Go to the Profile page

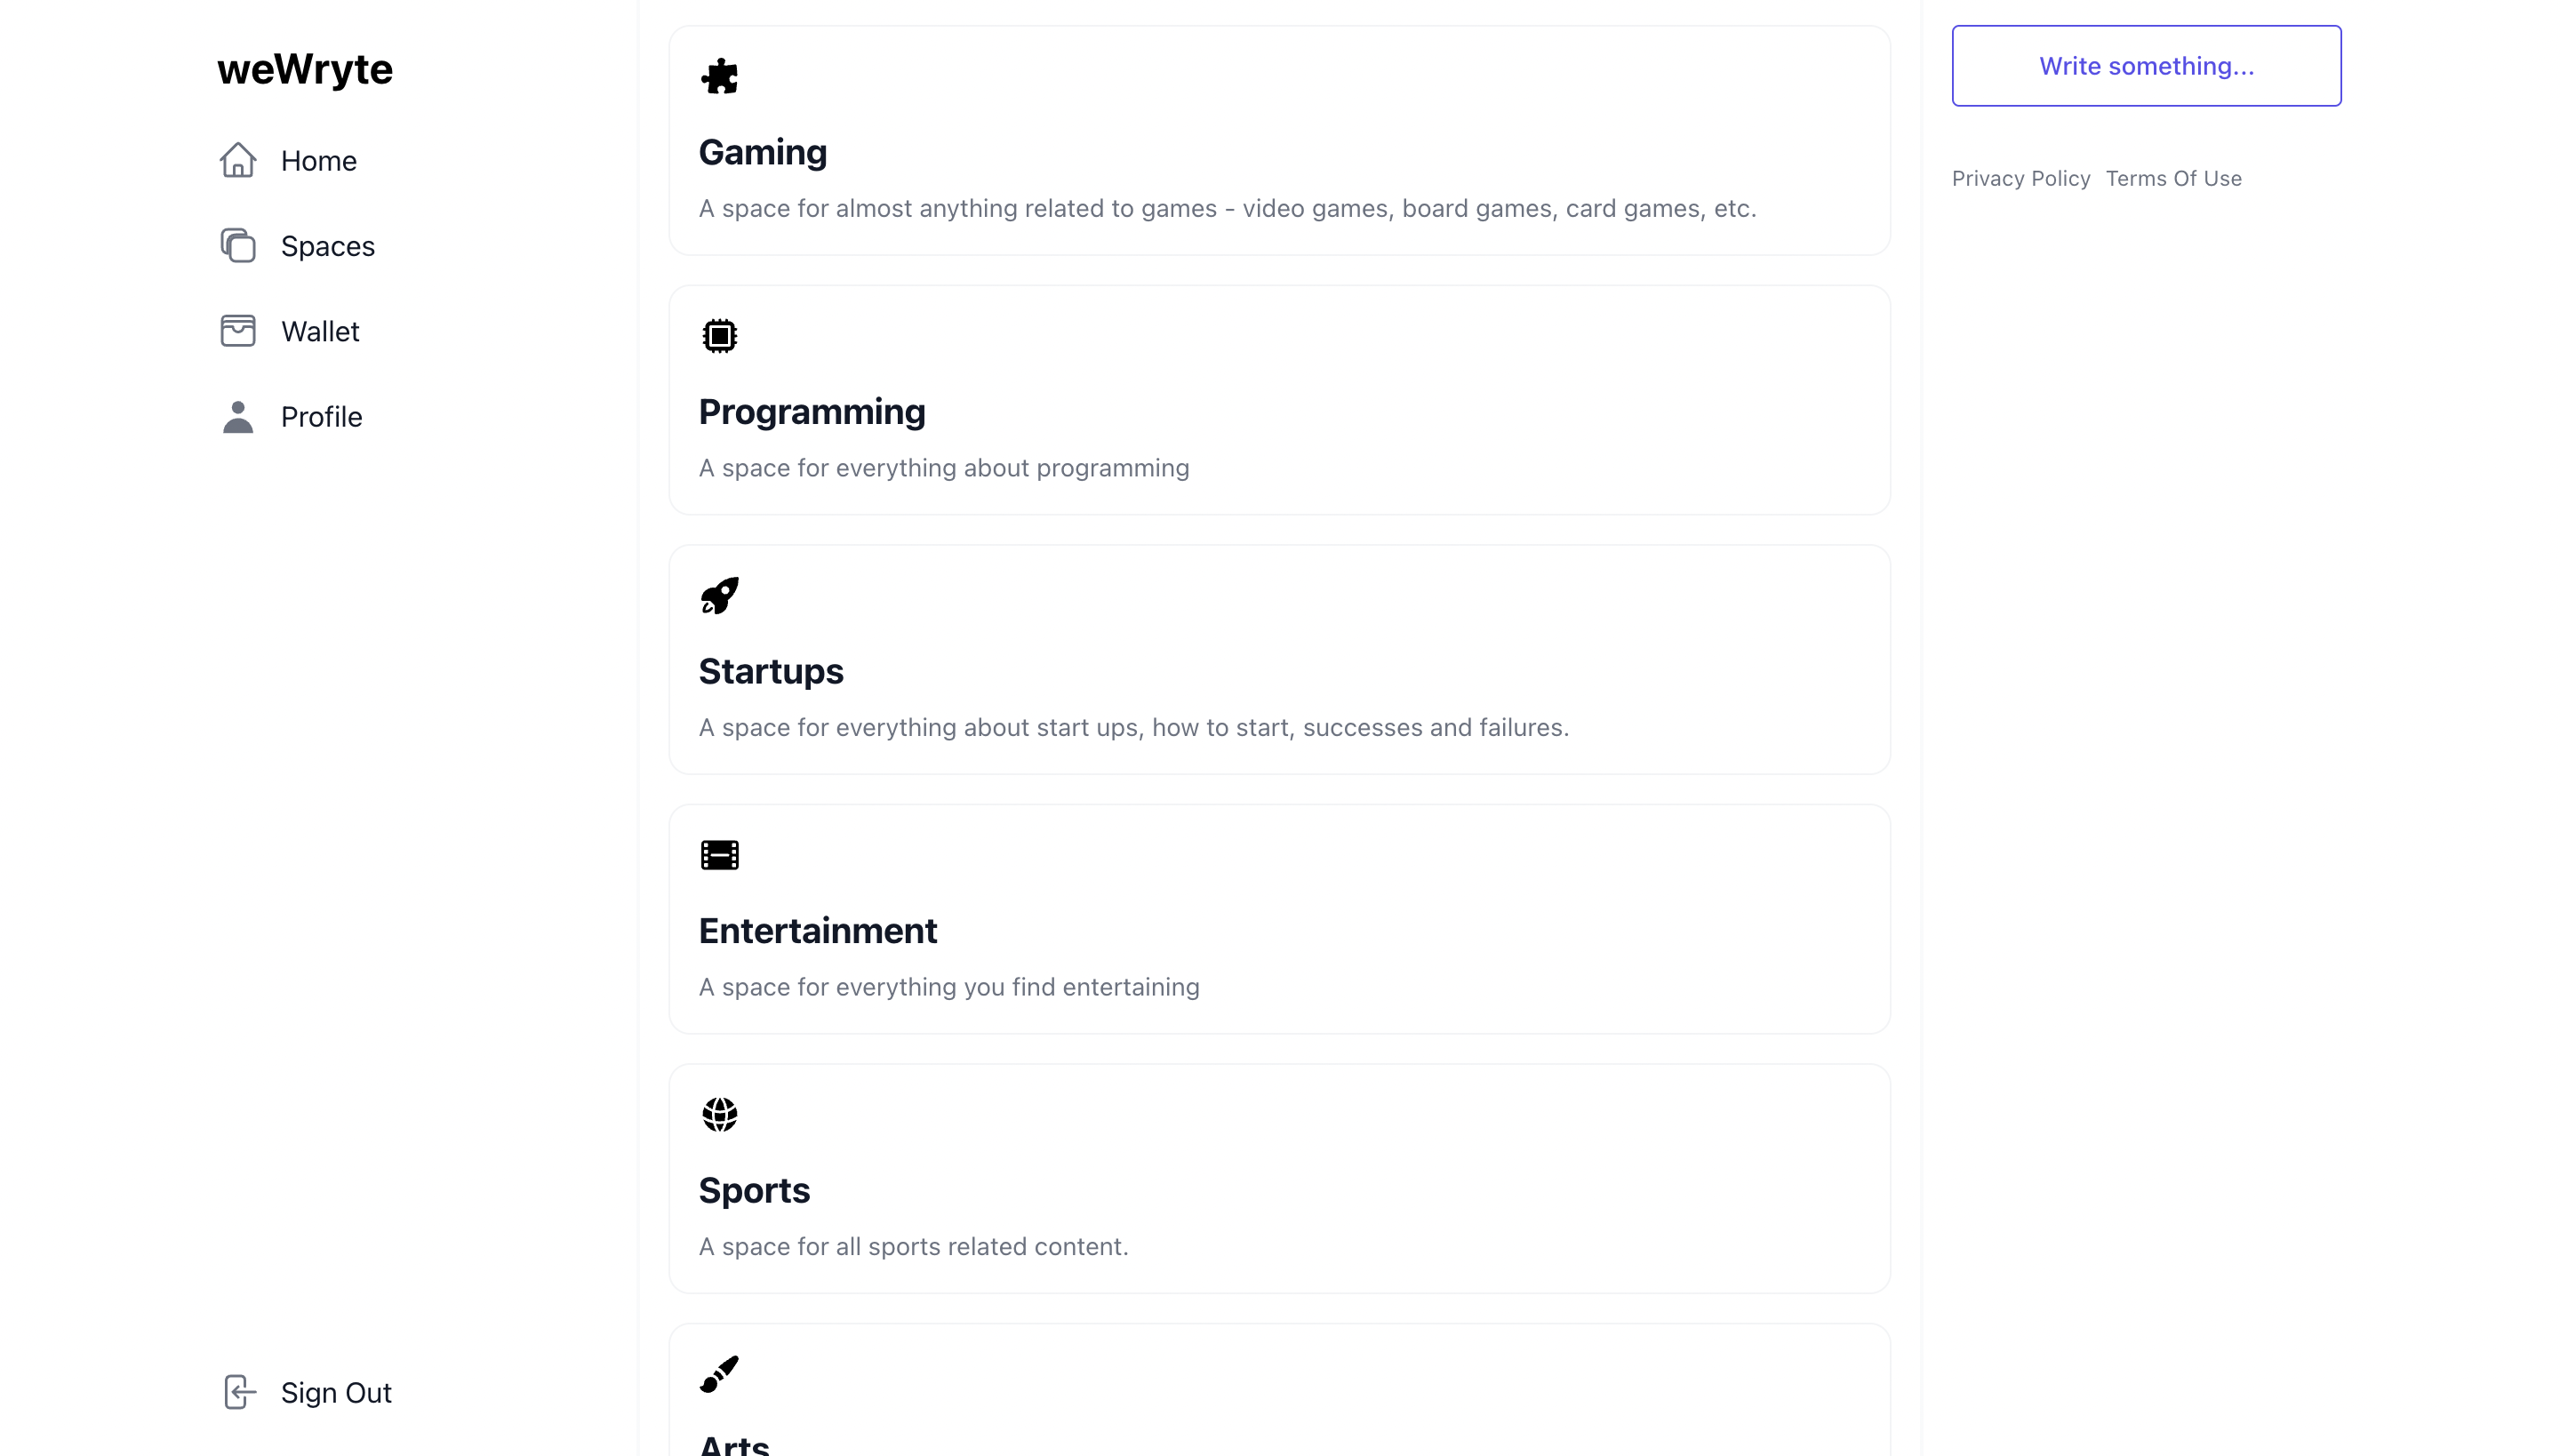(291, 416)
